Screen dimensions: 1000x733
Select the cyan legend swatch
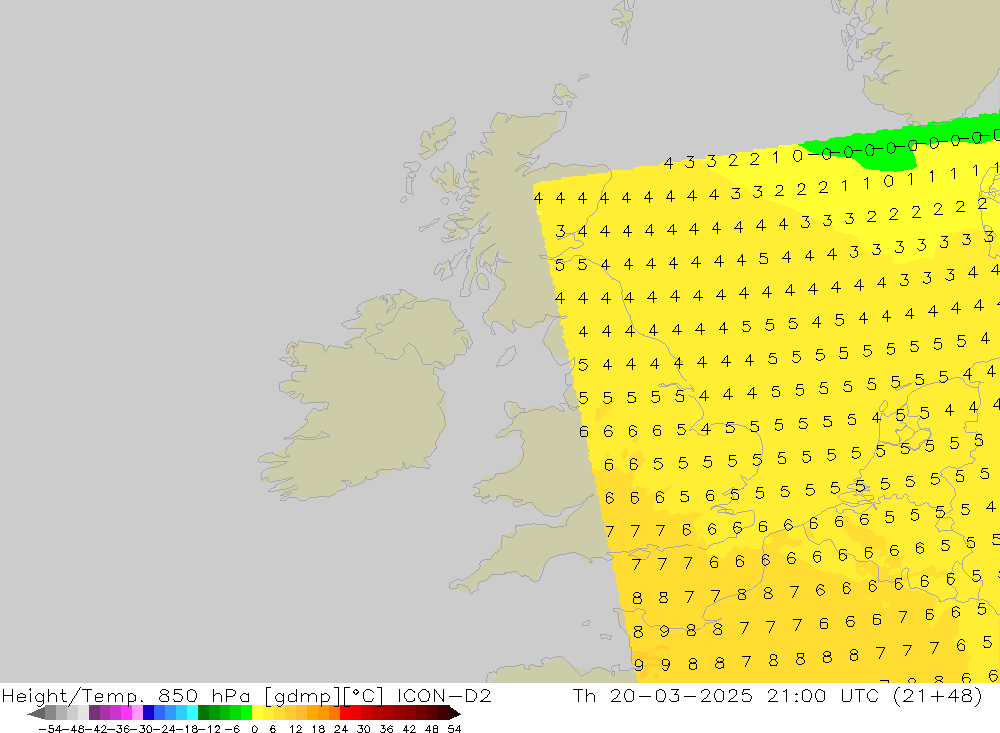(193, 713)
